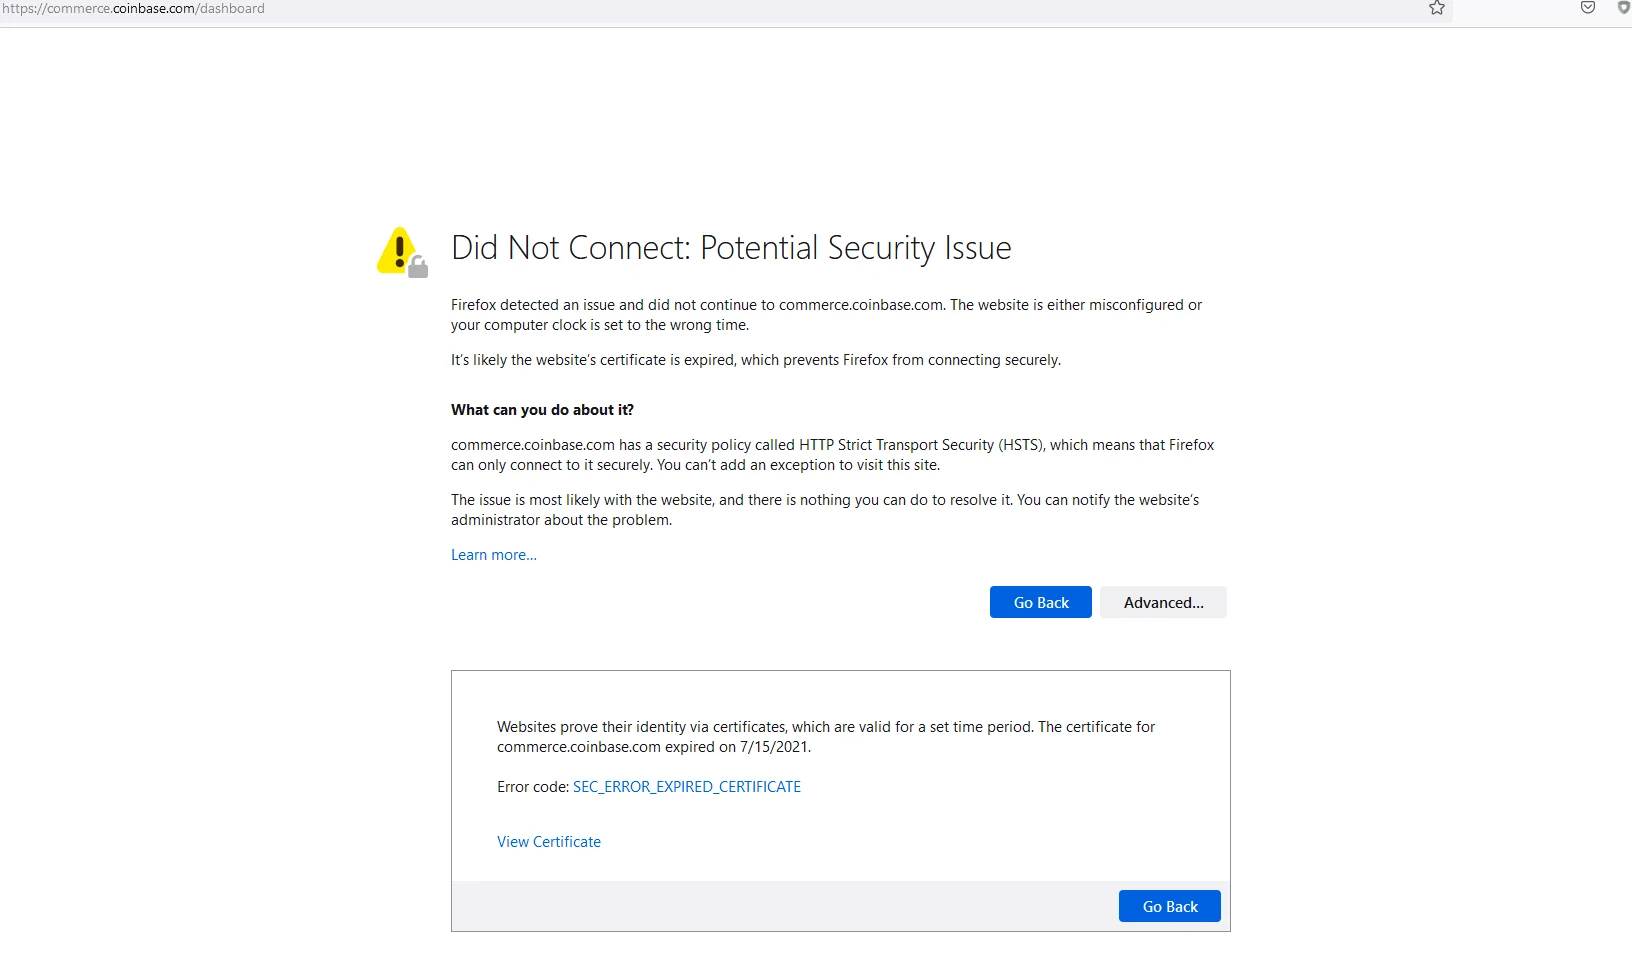The image size is (1632, 957).
Task: Copy the SEC_ERROR_EXPIRED_CERTIFICATE error code link
Action: (x=687, y=787)
